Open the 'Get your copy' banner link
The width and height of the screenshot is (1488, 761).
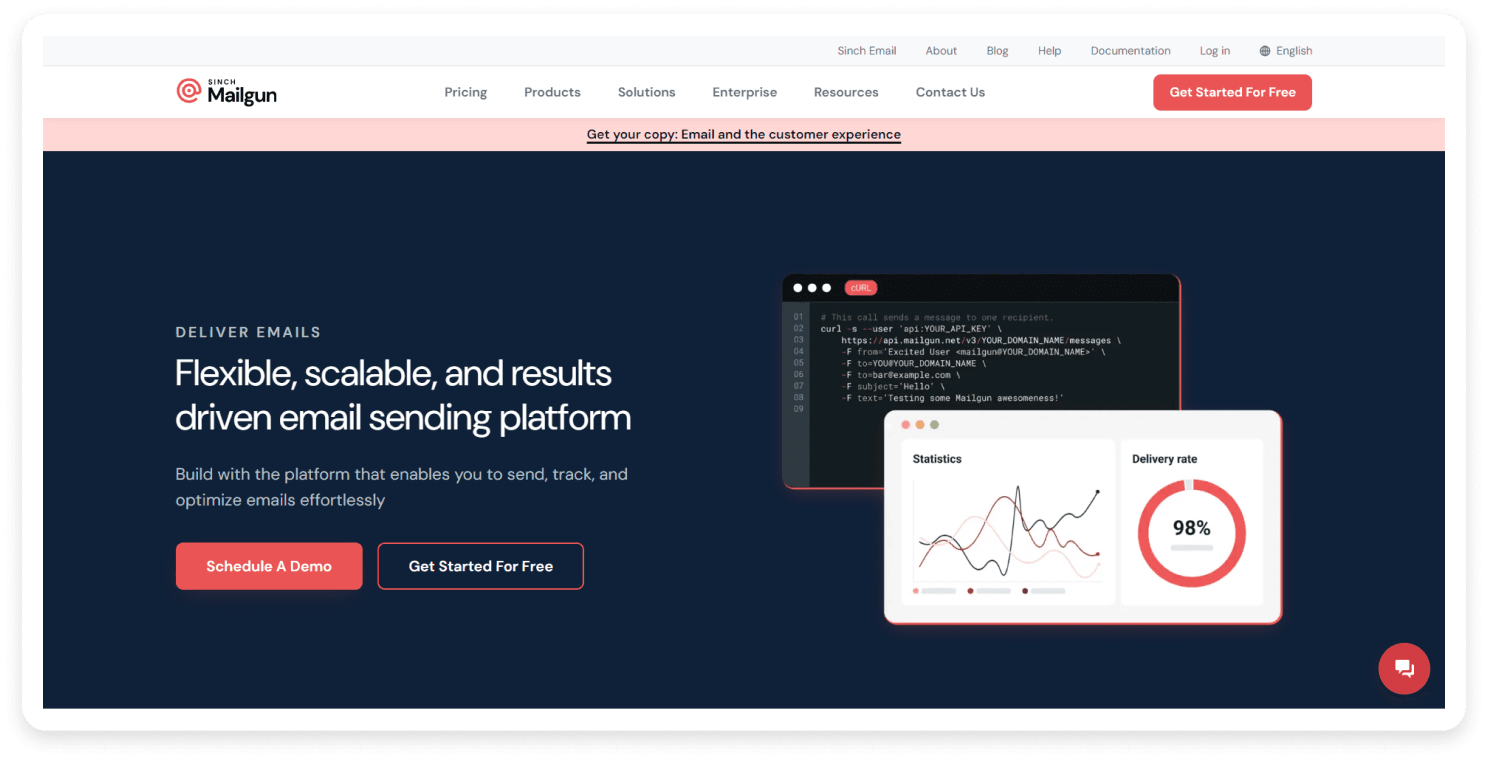coord(744,134)
